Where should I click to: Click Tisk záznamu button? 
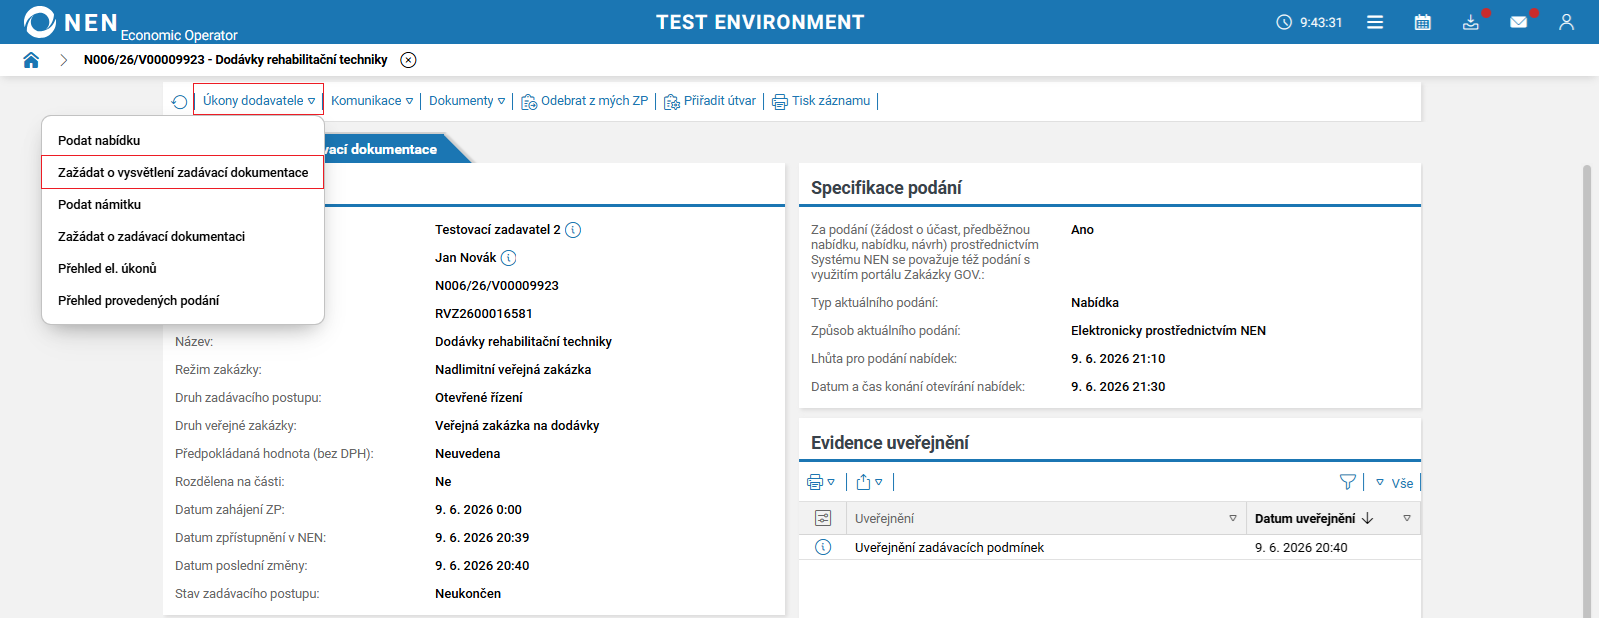point(821,101)
